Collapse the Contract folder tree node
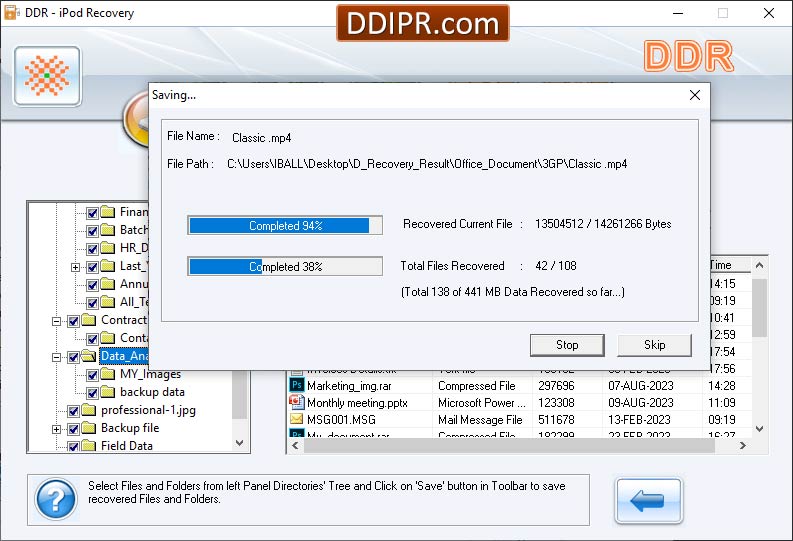 click(x=57, y=321)
